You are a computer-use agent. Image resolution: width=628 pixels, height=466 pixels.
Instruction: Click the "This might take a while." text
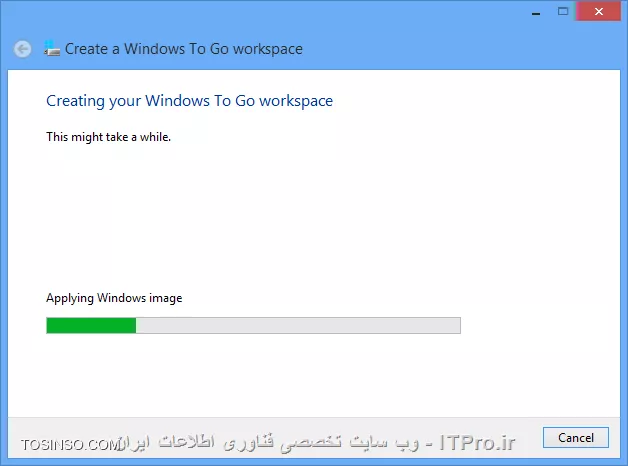[x=109, y=137]
